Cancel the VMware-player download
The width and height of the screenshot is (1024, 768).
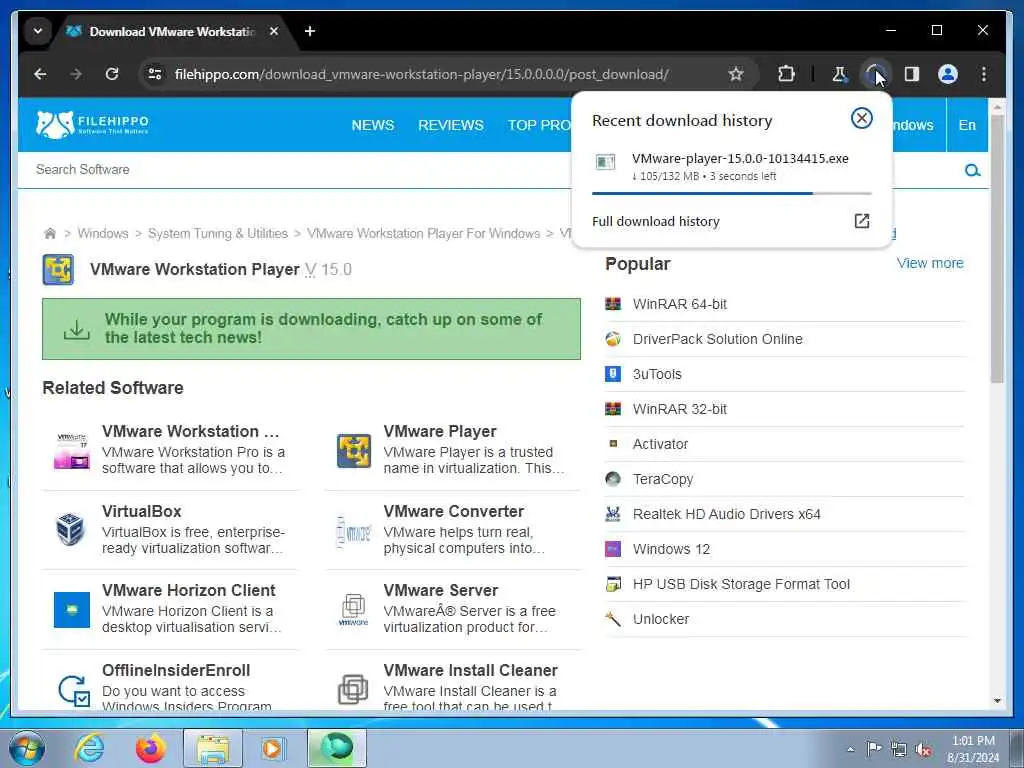862,118
